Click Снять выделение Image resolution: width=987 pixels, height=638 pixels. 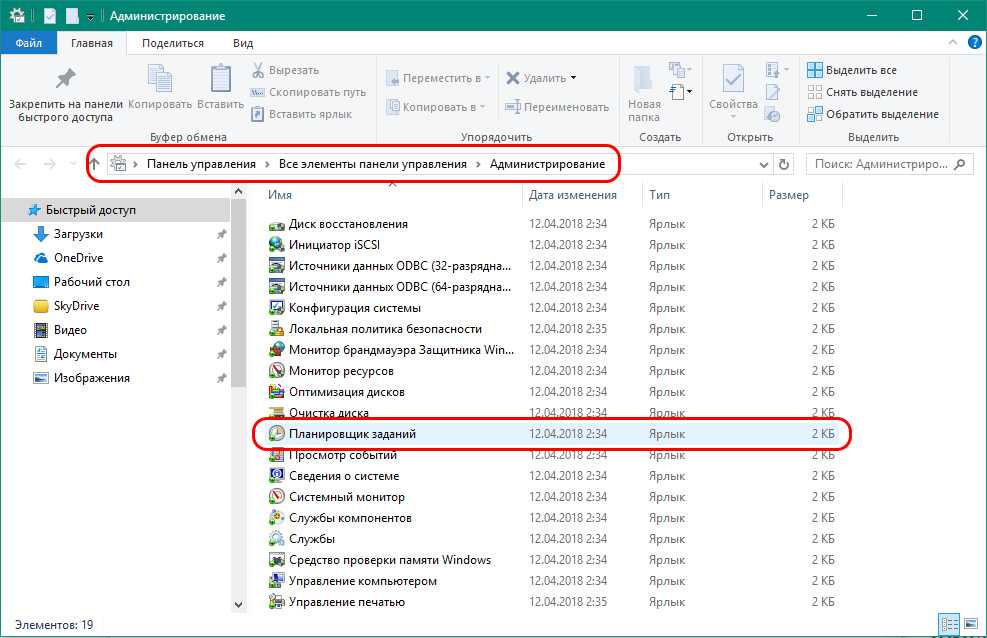point(862,92)
